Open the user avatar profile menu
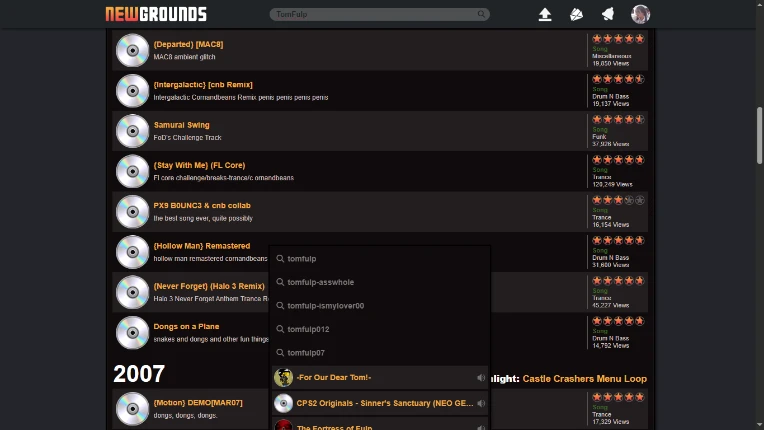 click(x=640, y=15)
